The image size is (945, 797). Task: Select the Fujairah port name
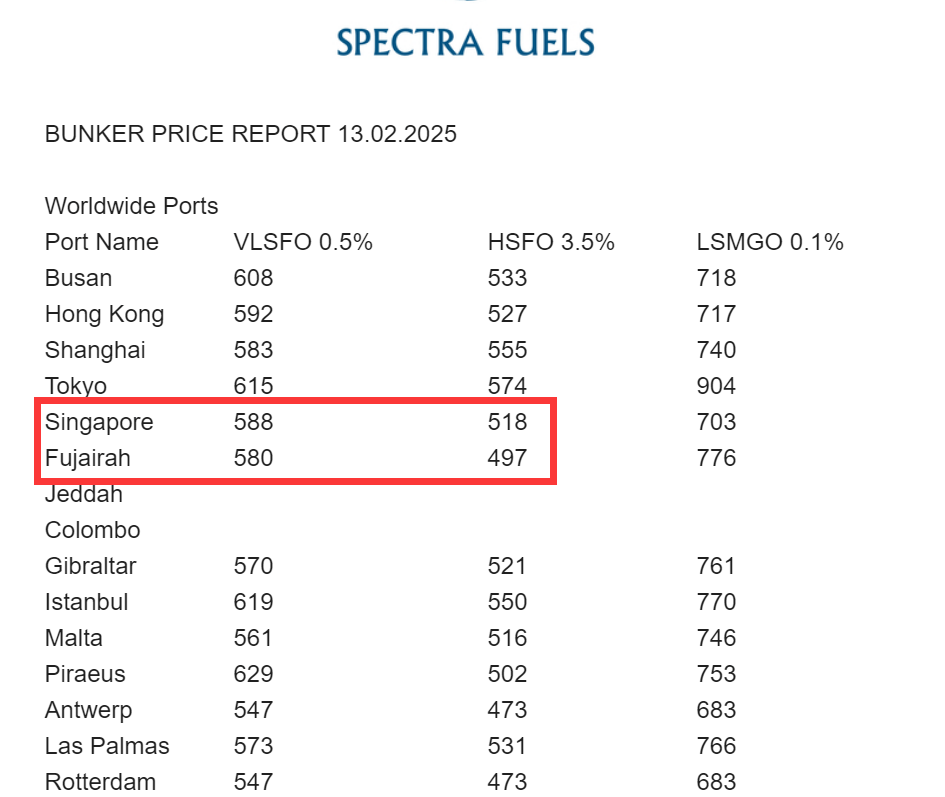point(88,459)
